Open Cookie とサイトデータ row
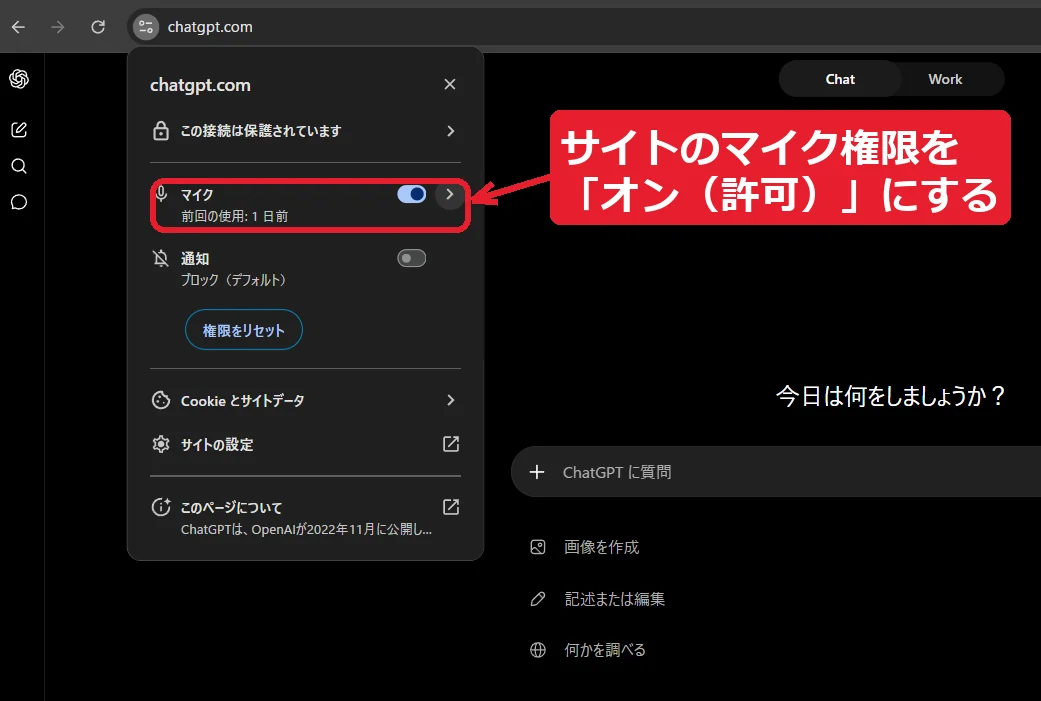Image resolution: width=1041 pixels, height=701 pixels. tap(305, 400)
